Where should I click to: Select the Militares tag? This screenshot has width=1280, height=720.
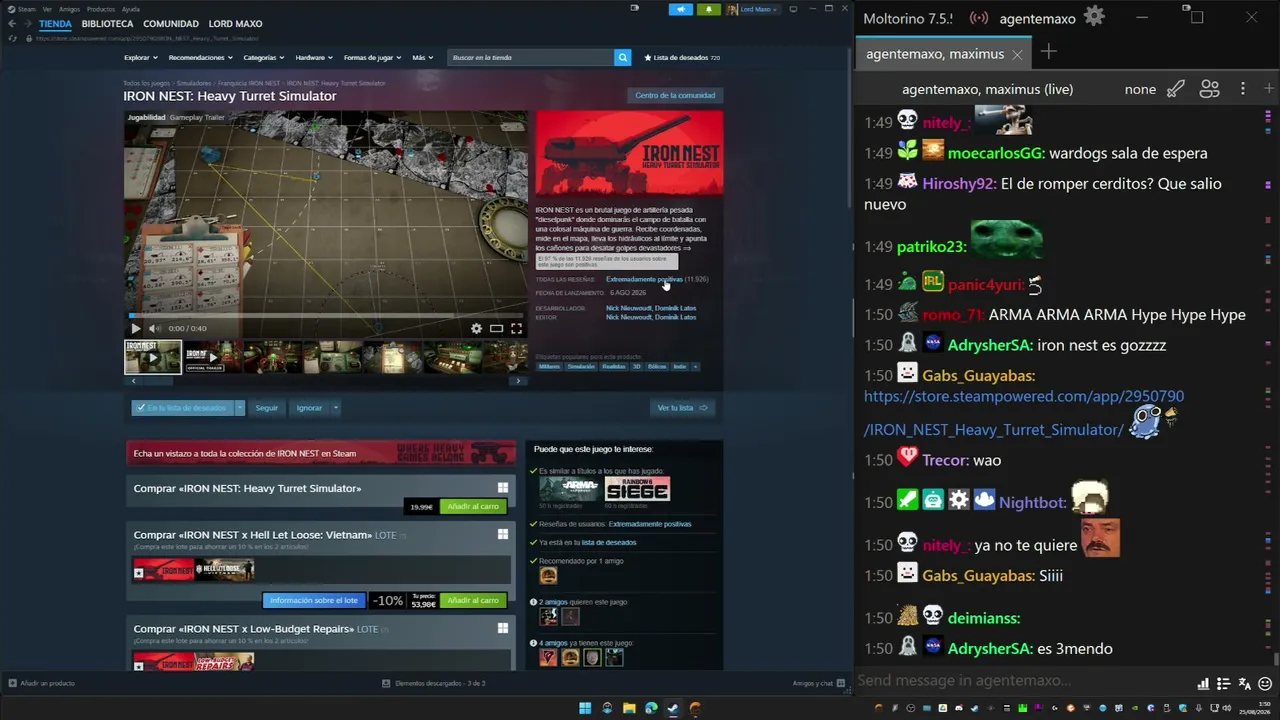549,367
